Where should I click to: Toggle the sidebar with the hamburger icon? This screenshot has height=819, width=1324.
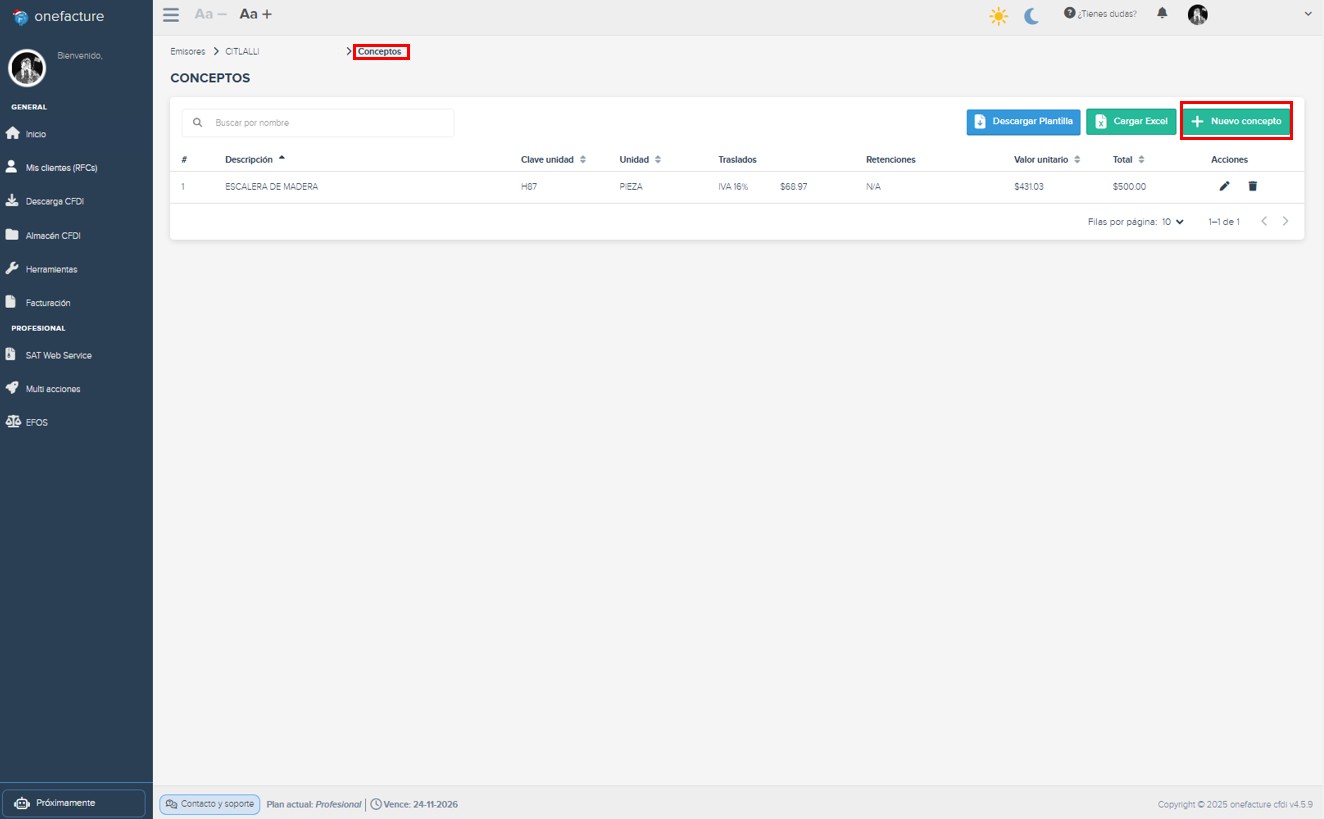[170, 14]
